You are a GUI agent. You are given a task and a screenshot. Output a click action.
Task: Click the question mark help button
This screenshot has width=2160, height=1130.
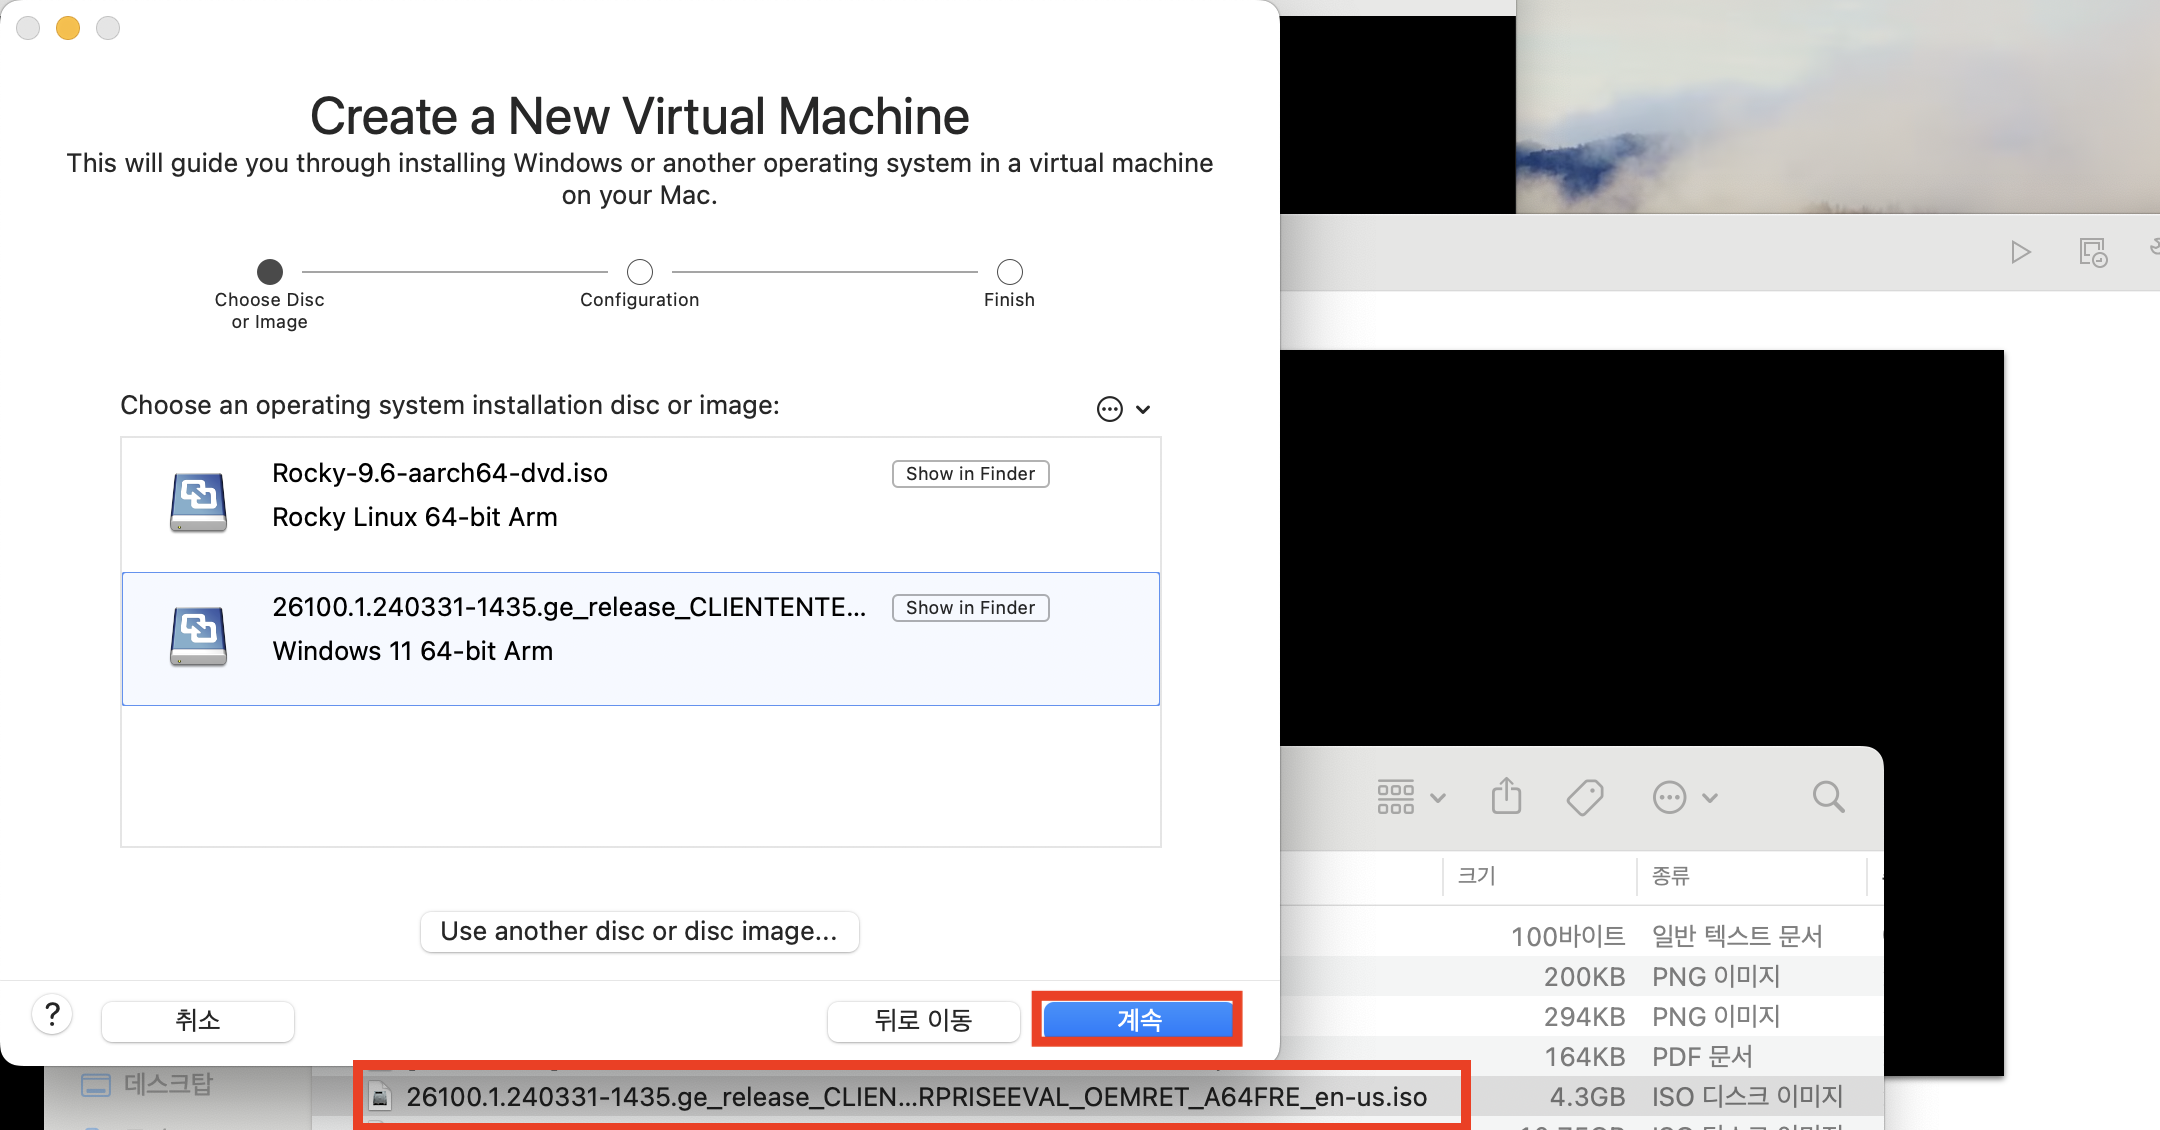(52, 1015)
